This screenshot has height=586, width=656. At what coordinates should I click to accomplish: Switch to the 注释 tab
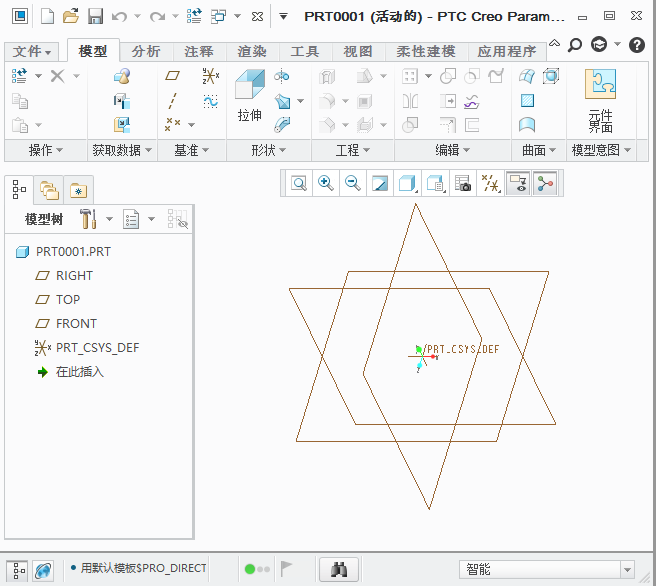point(199,52)
